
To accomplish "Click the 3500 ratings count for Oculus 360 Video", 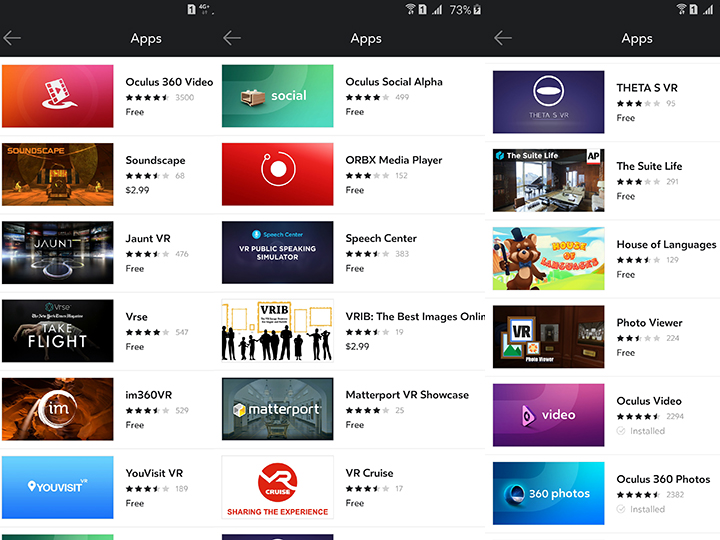I will [185, 97].
